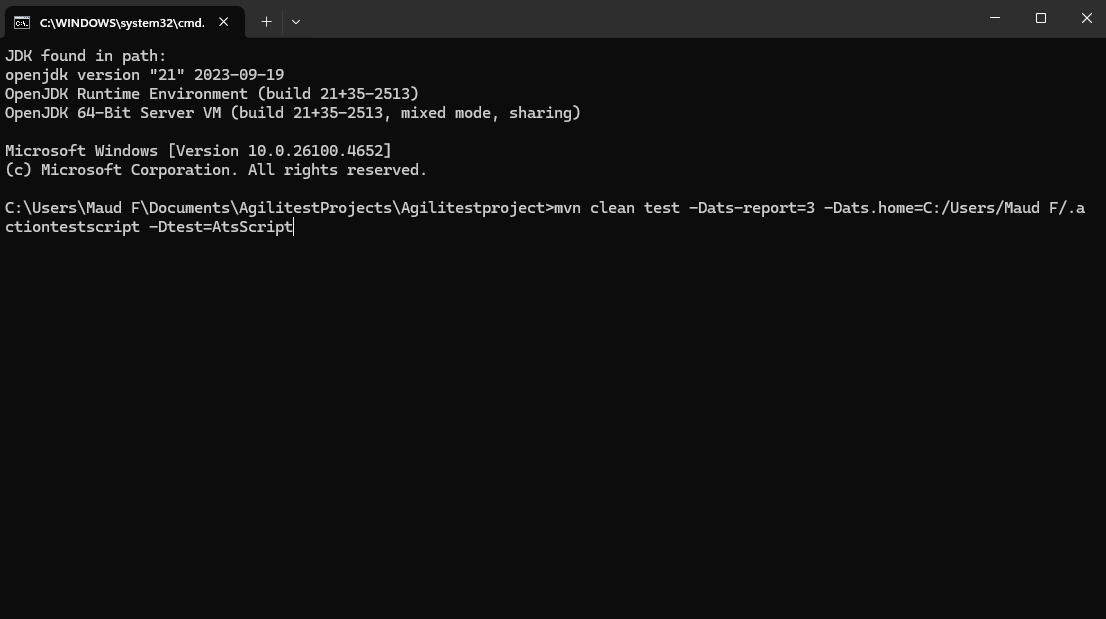Click the Agilitestproject prompt path text

[275, 208]
